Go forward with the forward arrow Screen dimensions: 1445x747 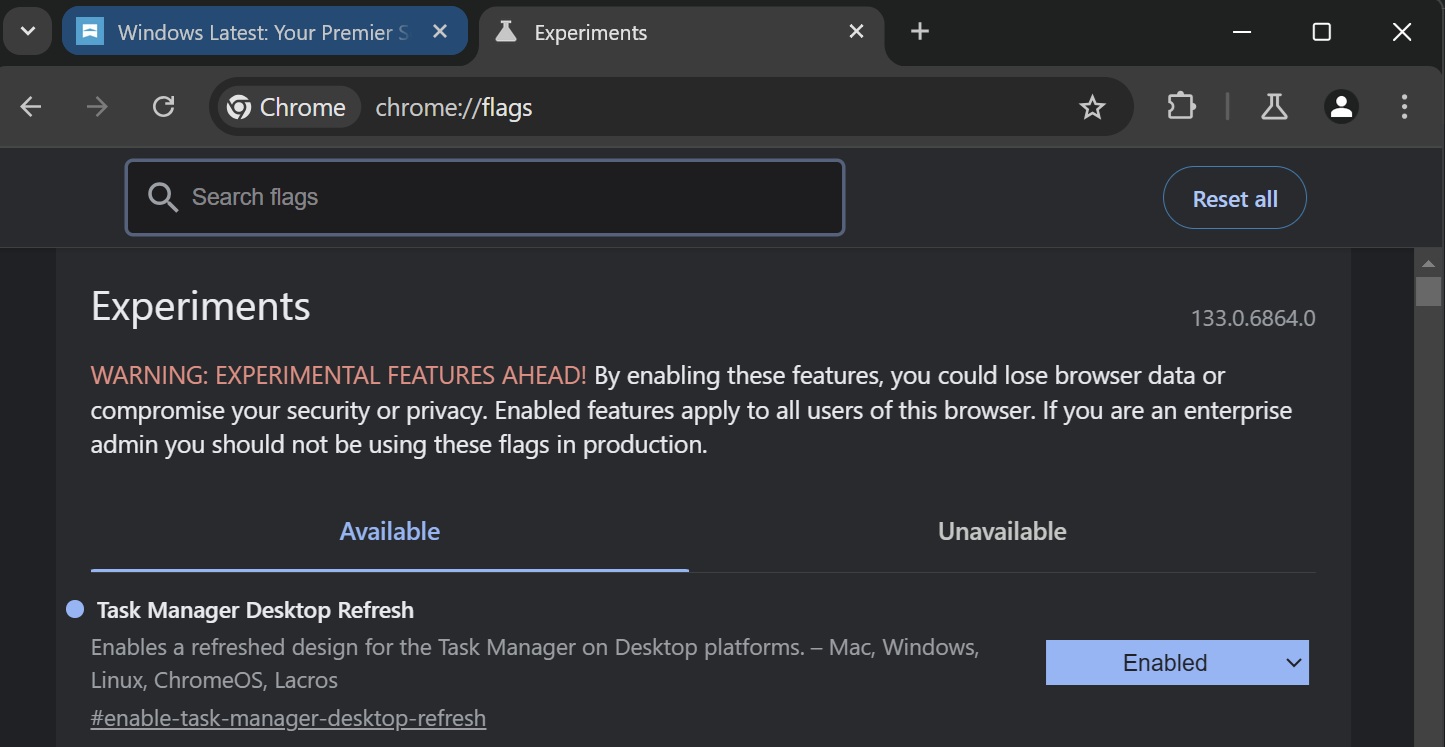click(x=97, y=107)
